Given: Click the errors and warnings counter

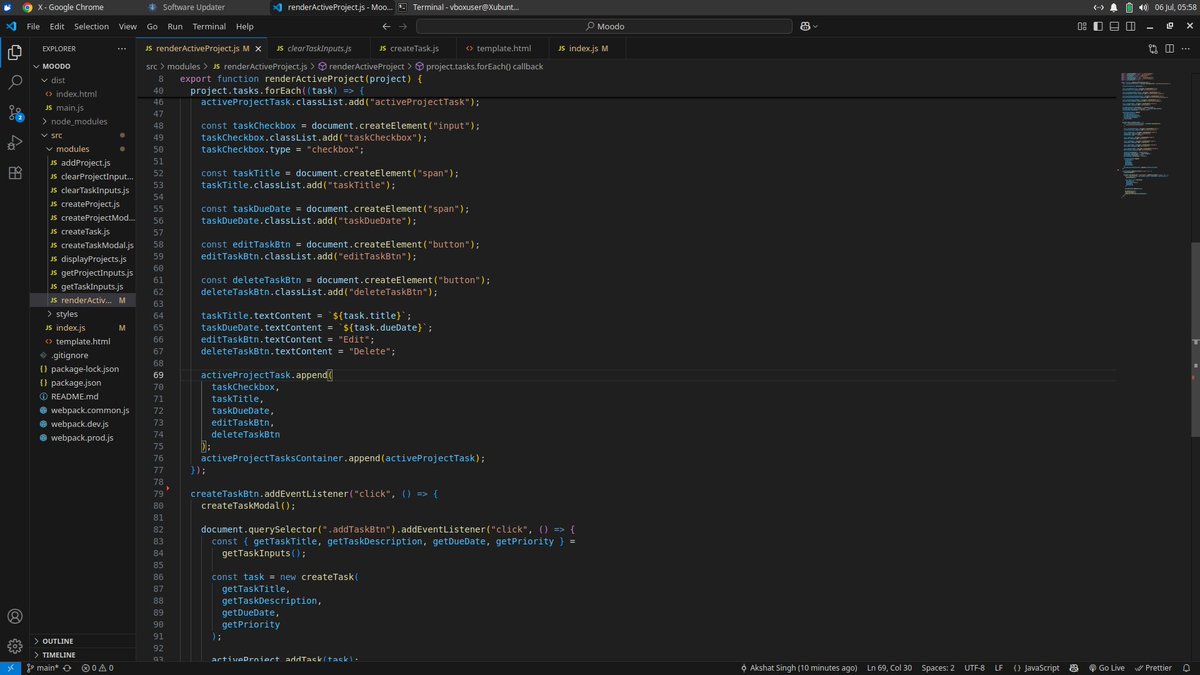Looking at the screenshot, I should tap(97, 667).
